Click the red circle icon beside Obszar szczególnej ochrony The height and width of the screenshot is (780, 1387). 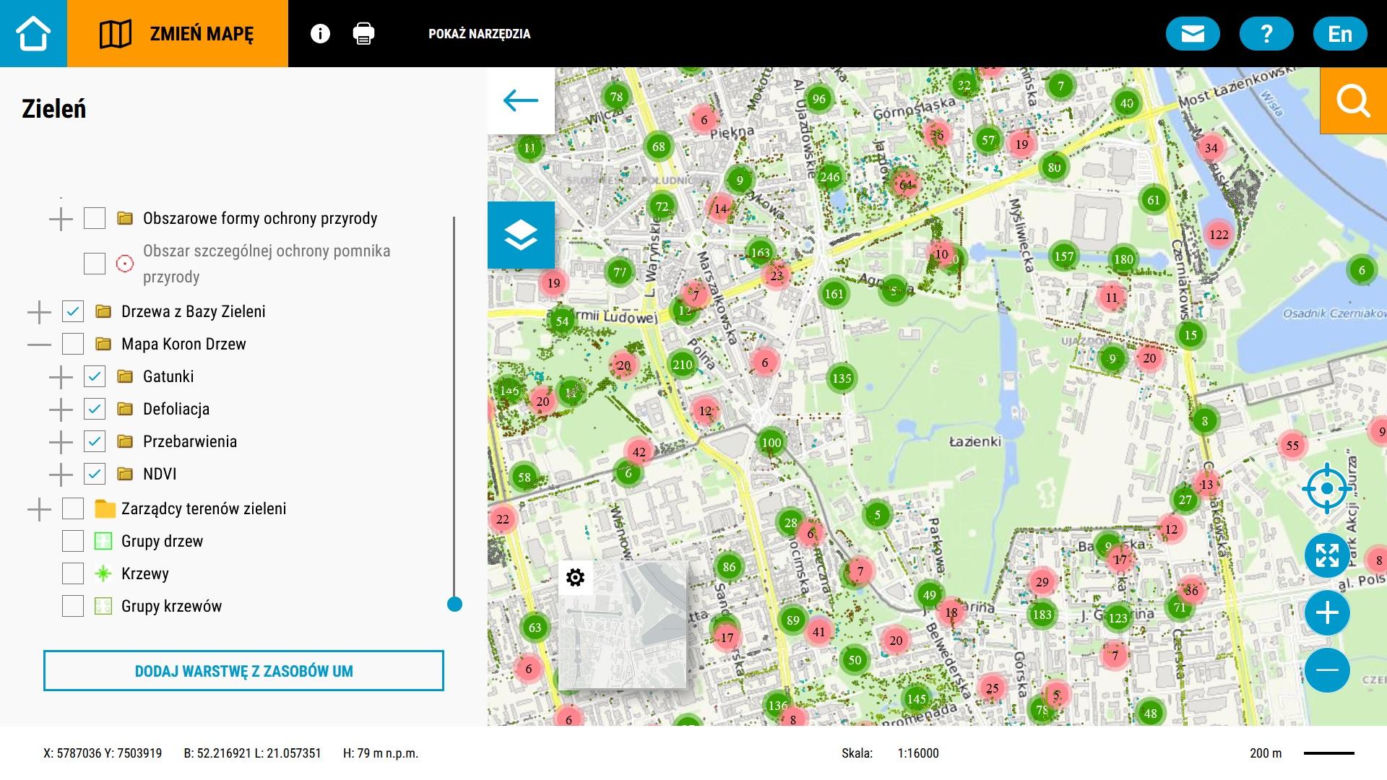click(125, 264)
